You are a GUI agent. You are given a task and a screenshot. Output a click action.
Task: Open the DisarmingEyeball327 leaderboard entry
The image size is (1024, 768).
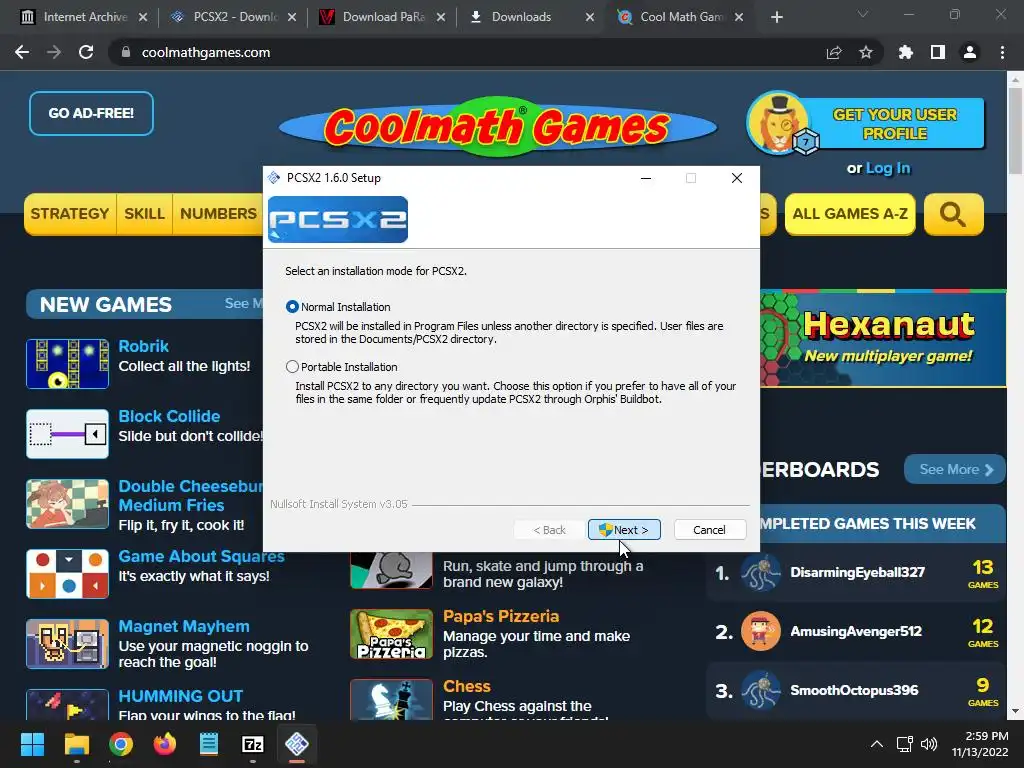(856, 572)
